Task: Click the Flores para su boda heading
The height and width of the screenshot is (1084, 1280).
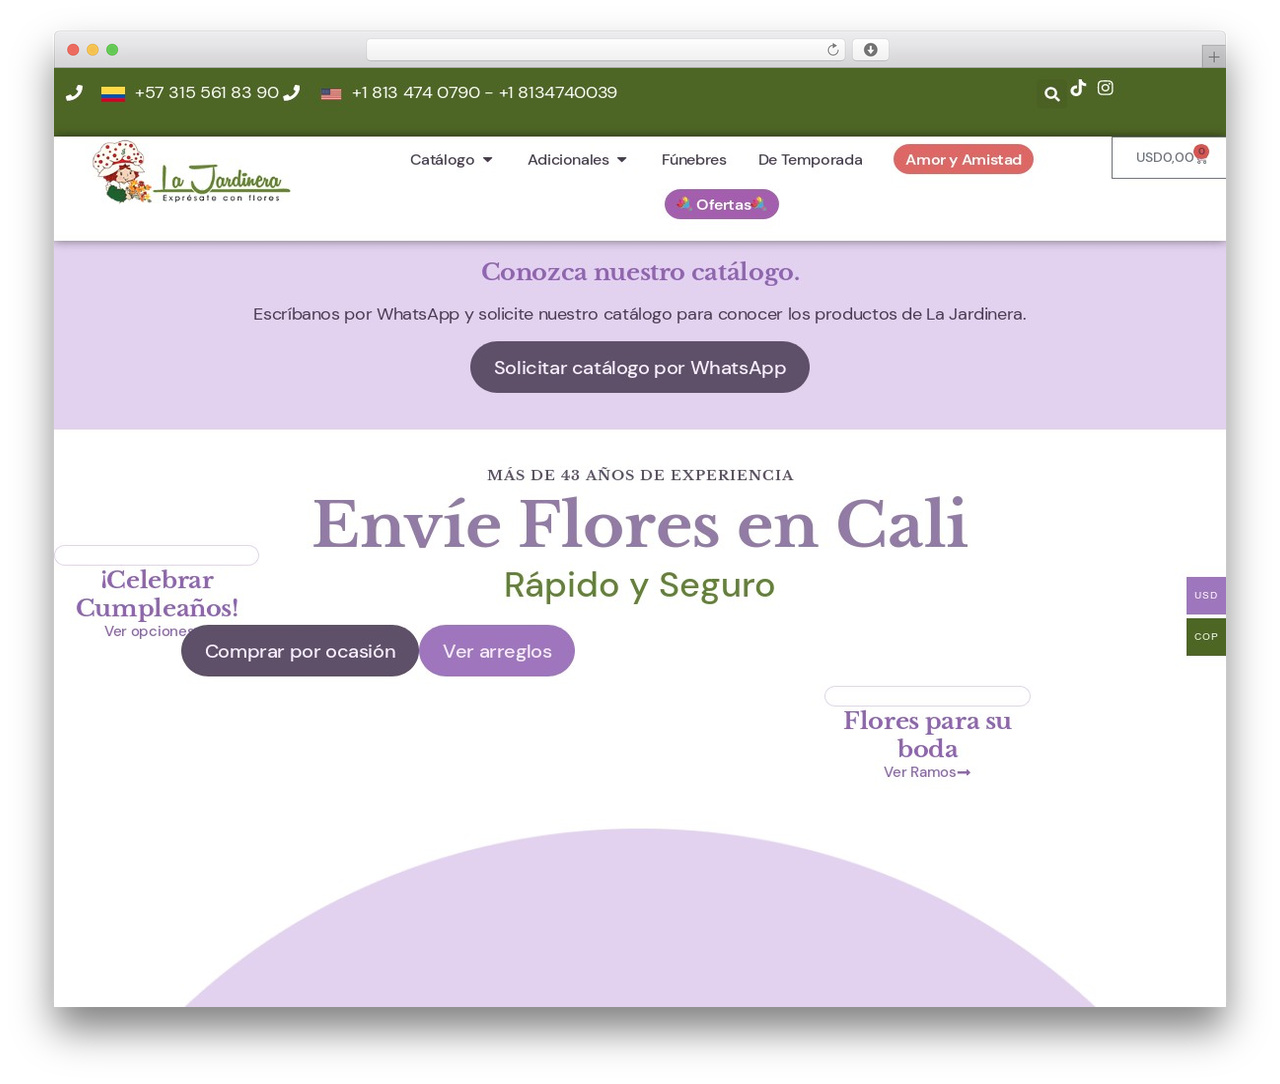Action: 927,734
